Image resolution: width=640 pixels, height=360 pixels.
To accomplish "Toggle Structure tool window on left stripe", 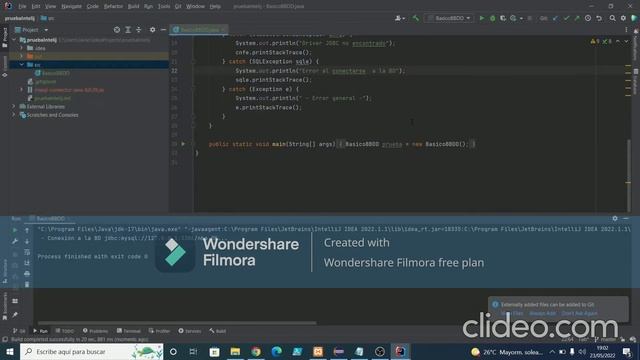I will pyautogui.click(x=4, y=271).
